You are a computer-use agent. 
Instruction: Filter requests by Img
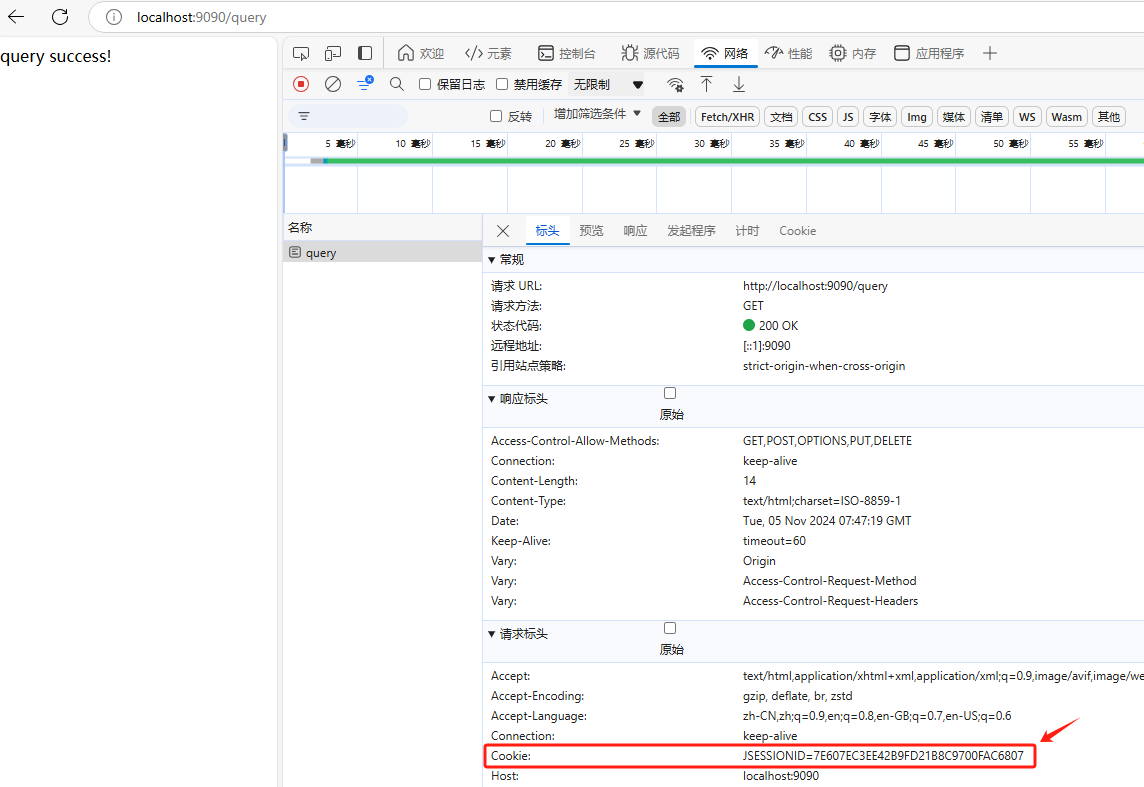917,117
